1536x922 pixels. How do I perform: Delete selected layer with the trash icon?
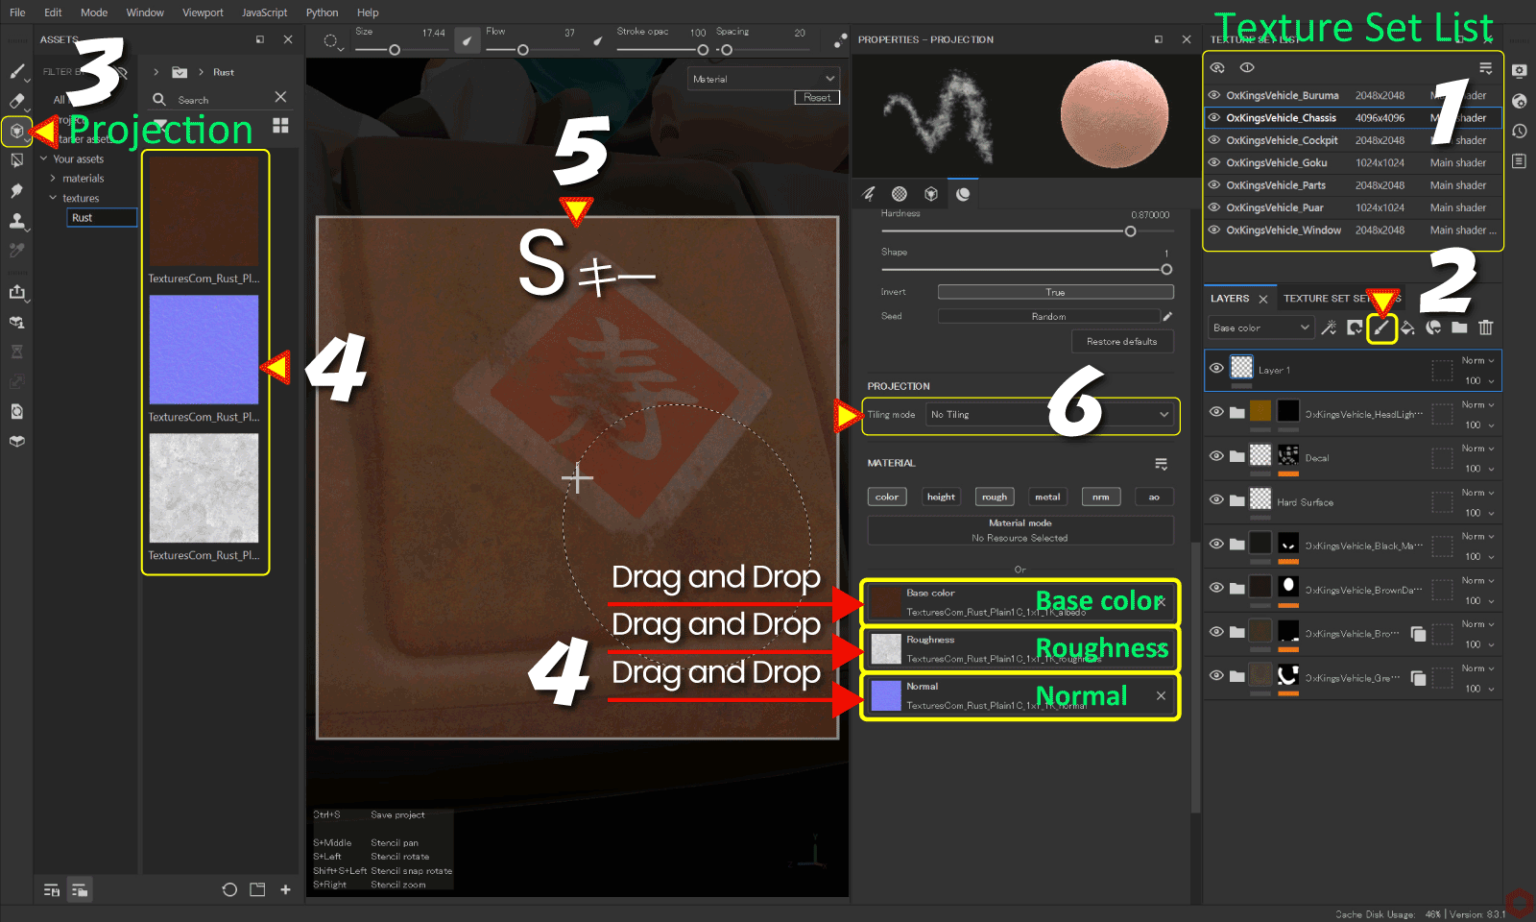tap(1487, 327)
